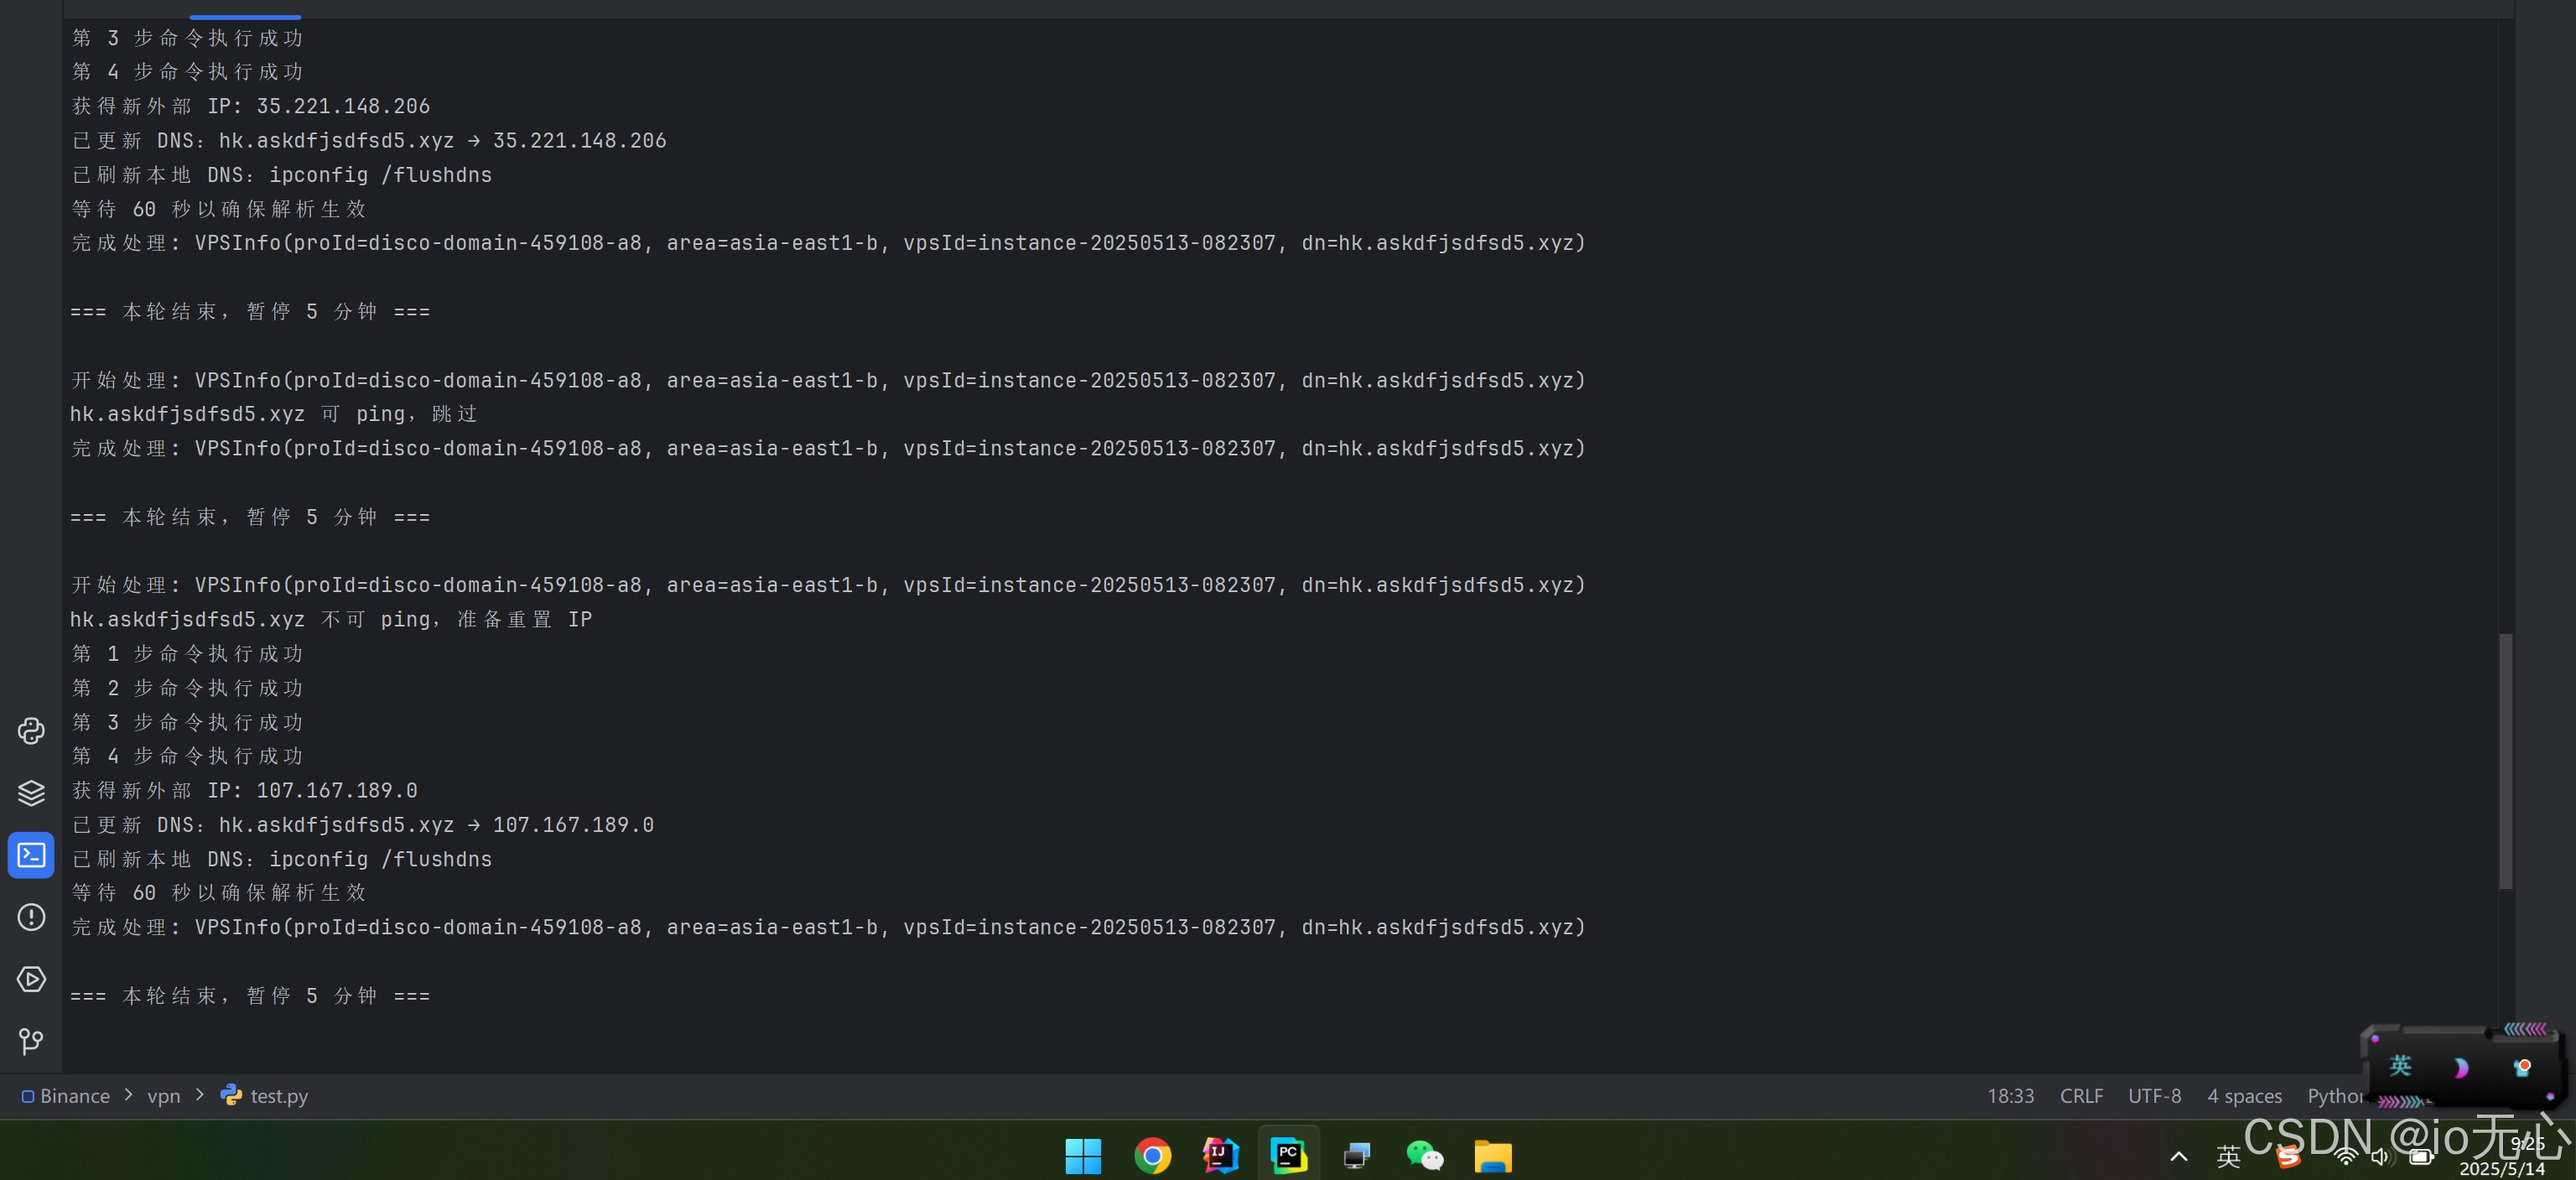Open the Python Console tool window
Screen dimensions: 2576x1180
pos(31,731)
